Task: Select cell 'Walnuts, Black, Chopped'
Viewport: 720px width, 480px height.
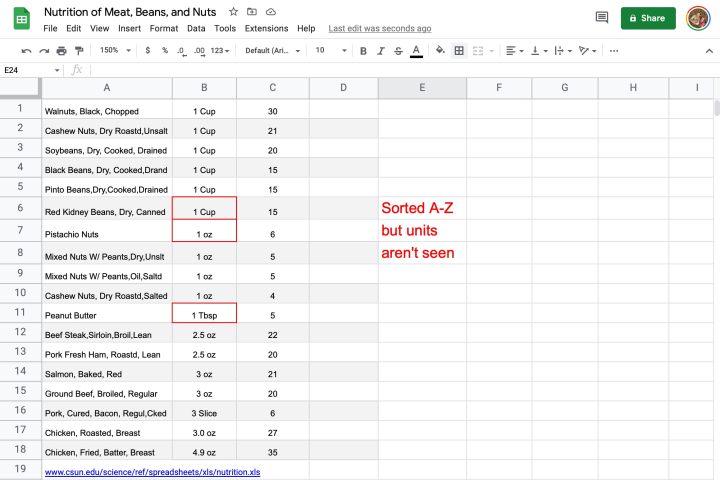Action: pos(107,109)
